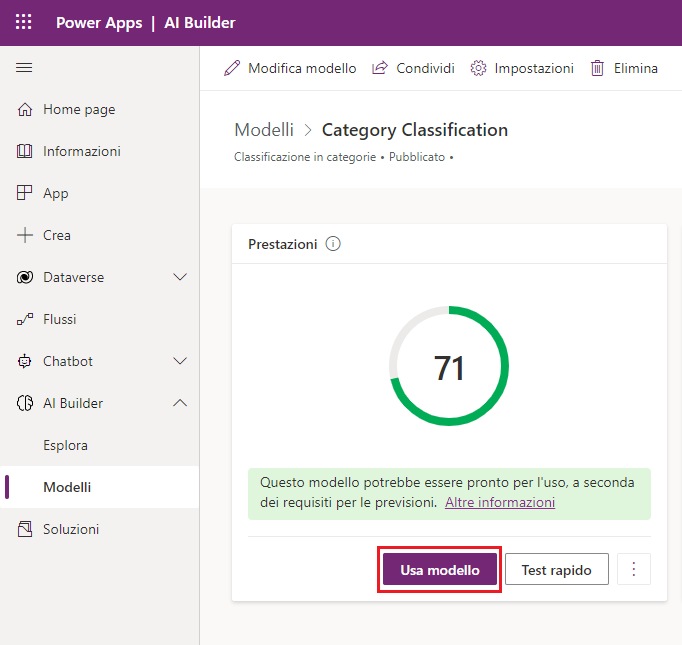The width and height of the screenshot is (682, 645).
Task: Click the Usa modello button
Action: pyautogui.click(x=440, y=569)
